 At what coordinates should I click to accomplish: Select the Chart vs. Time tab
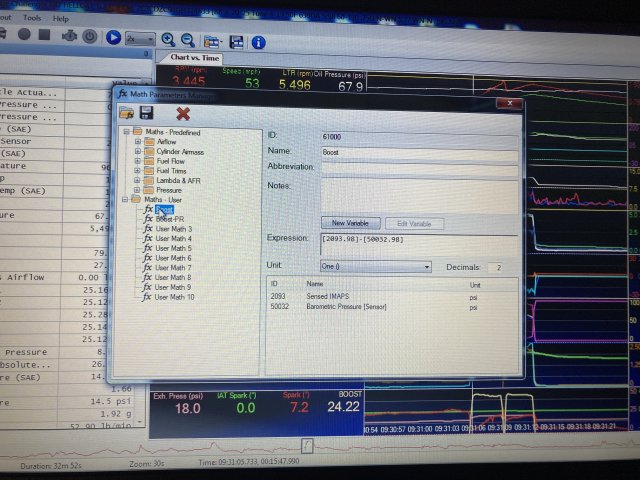pos(194,58)
